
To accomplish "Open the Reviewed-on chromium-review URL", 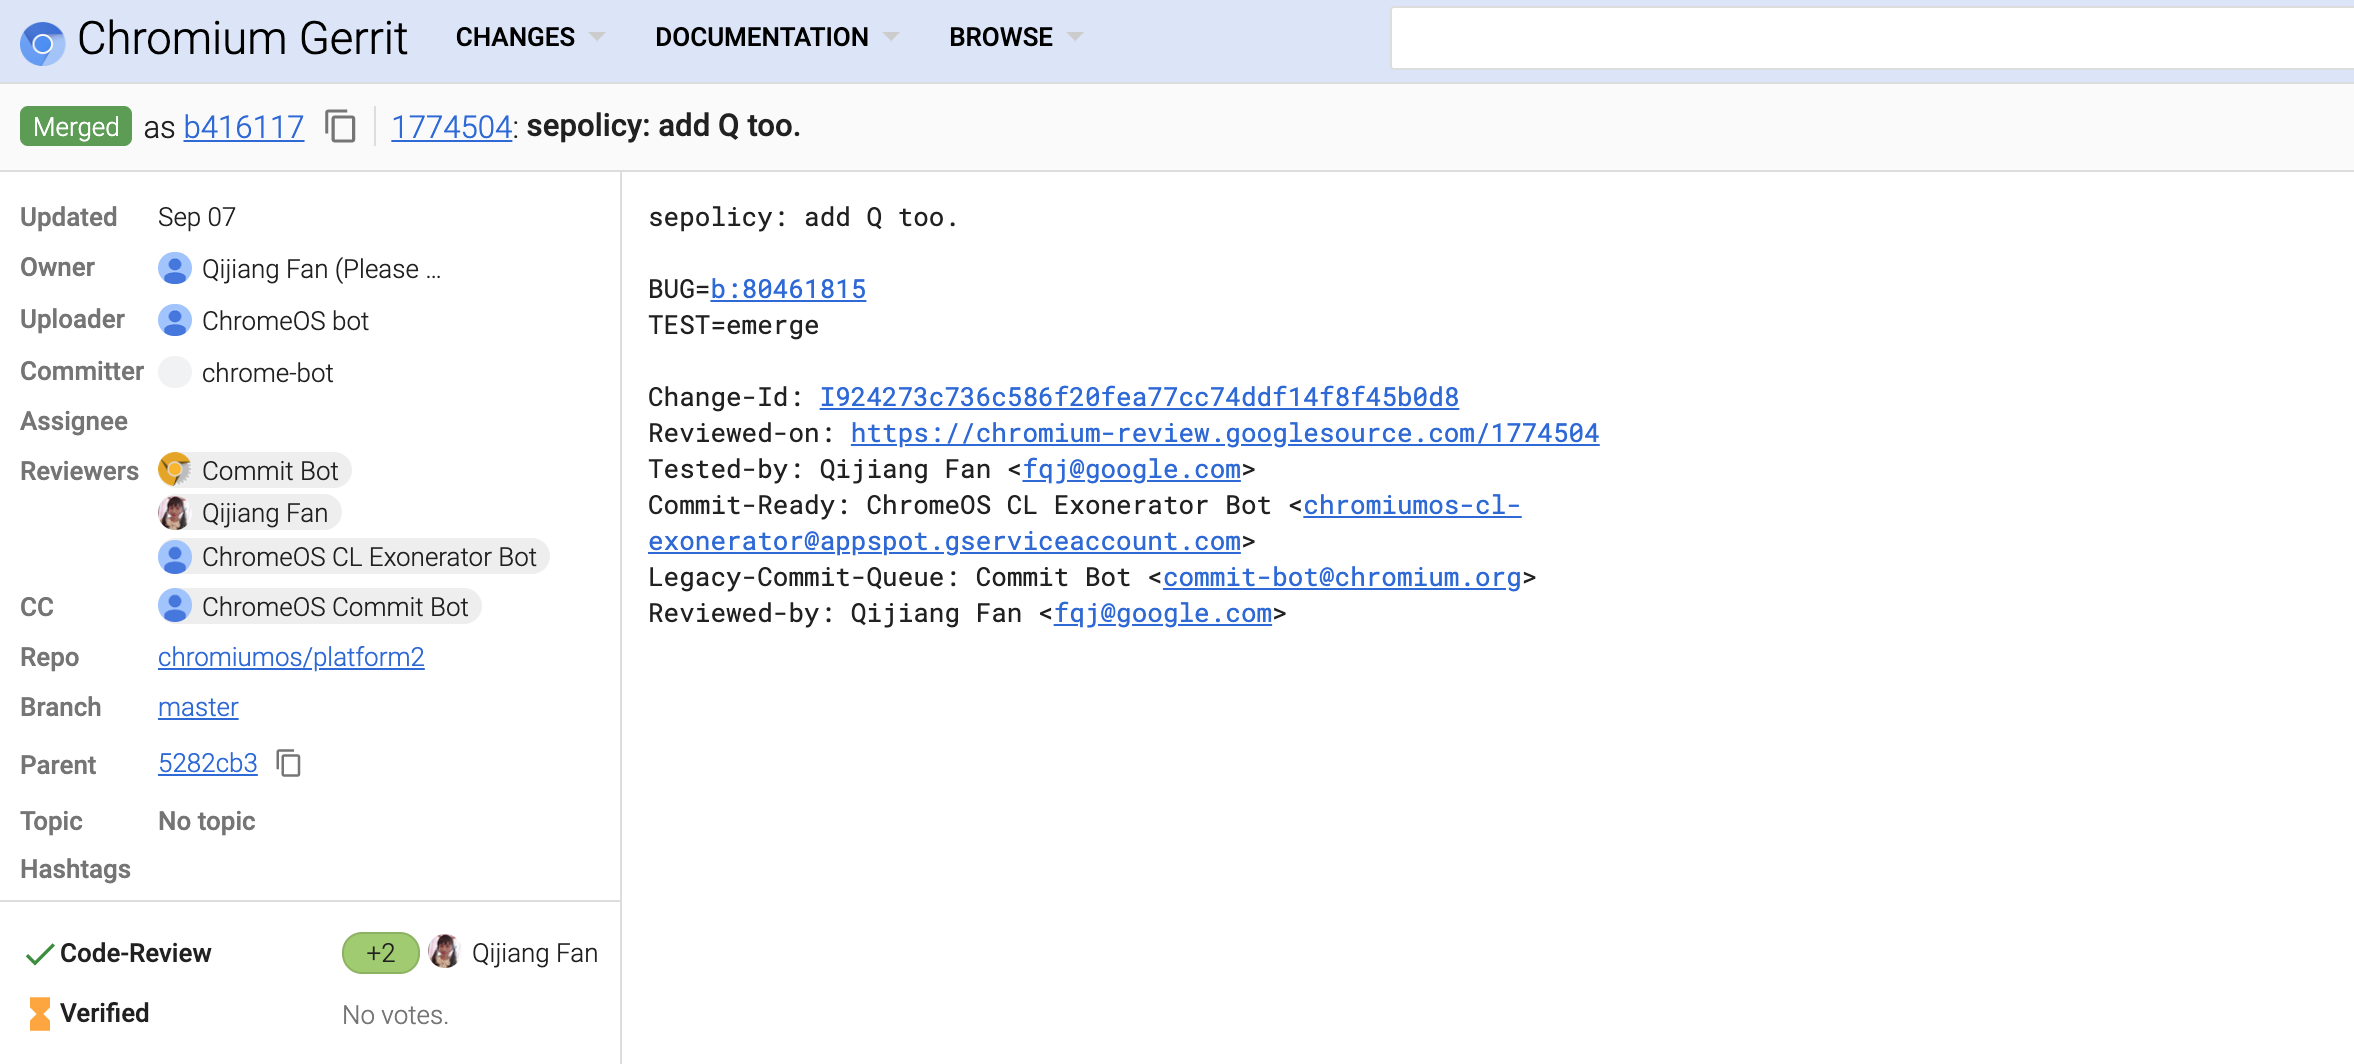I will [x=1225, y=433].
